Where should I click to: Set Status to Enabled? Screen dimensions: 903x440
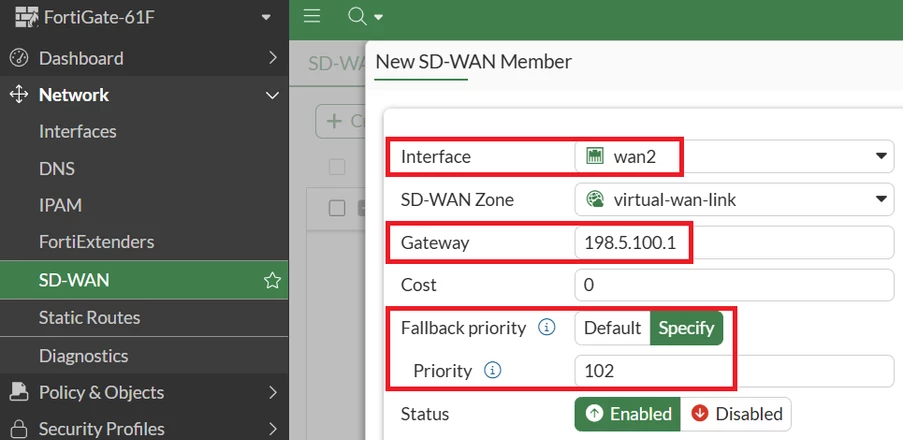pyautogui.click(x=628, y=414)
